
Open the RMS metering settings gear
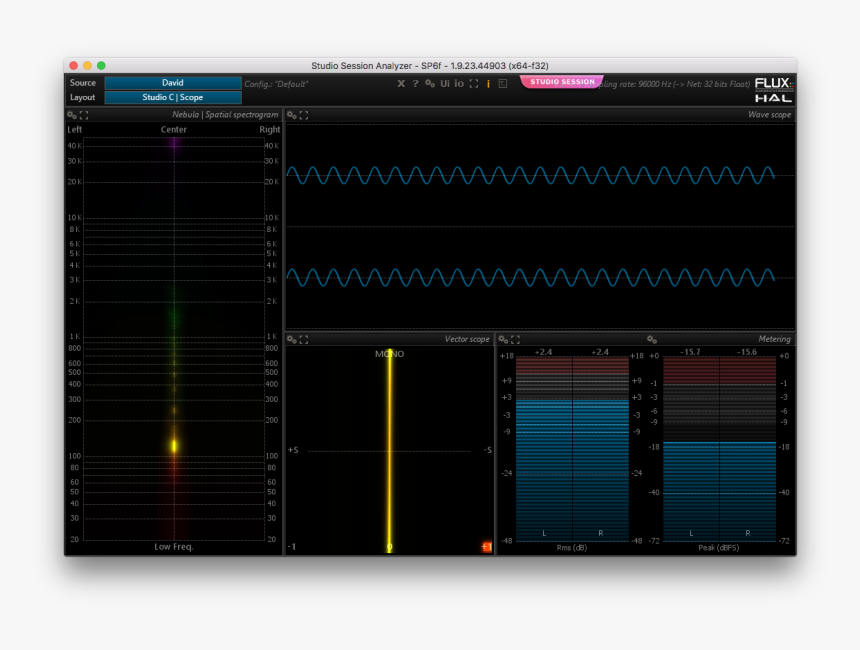click(x=503, y=339)
